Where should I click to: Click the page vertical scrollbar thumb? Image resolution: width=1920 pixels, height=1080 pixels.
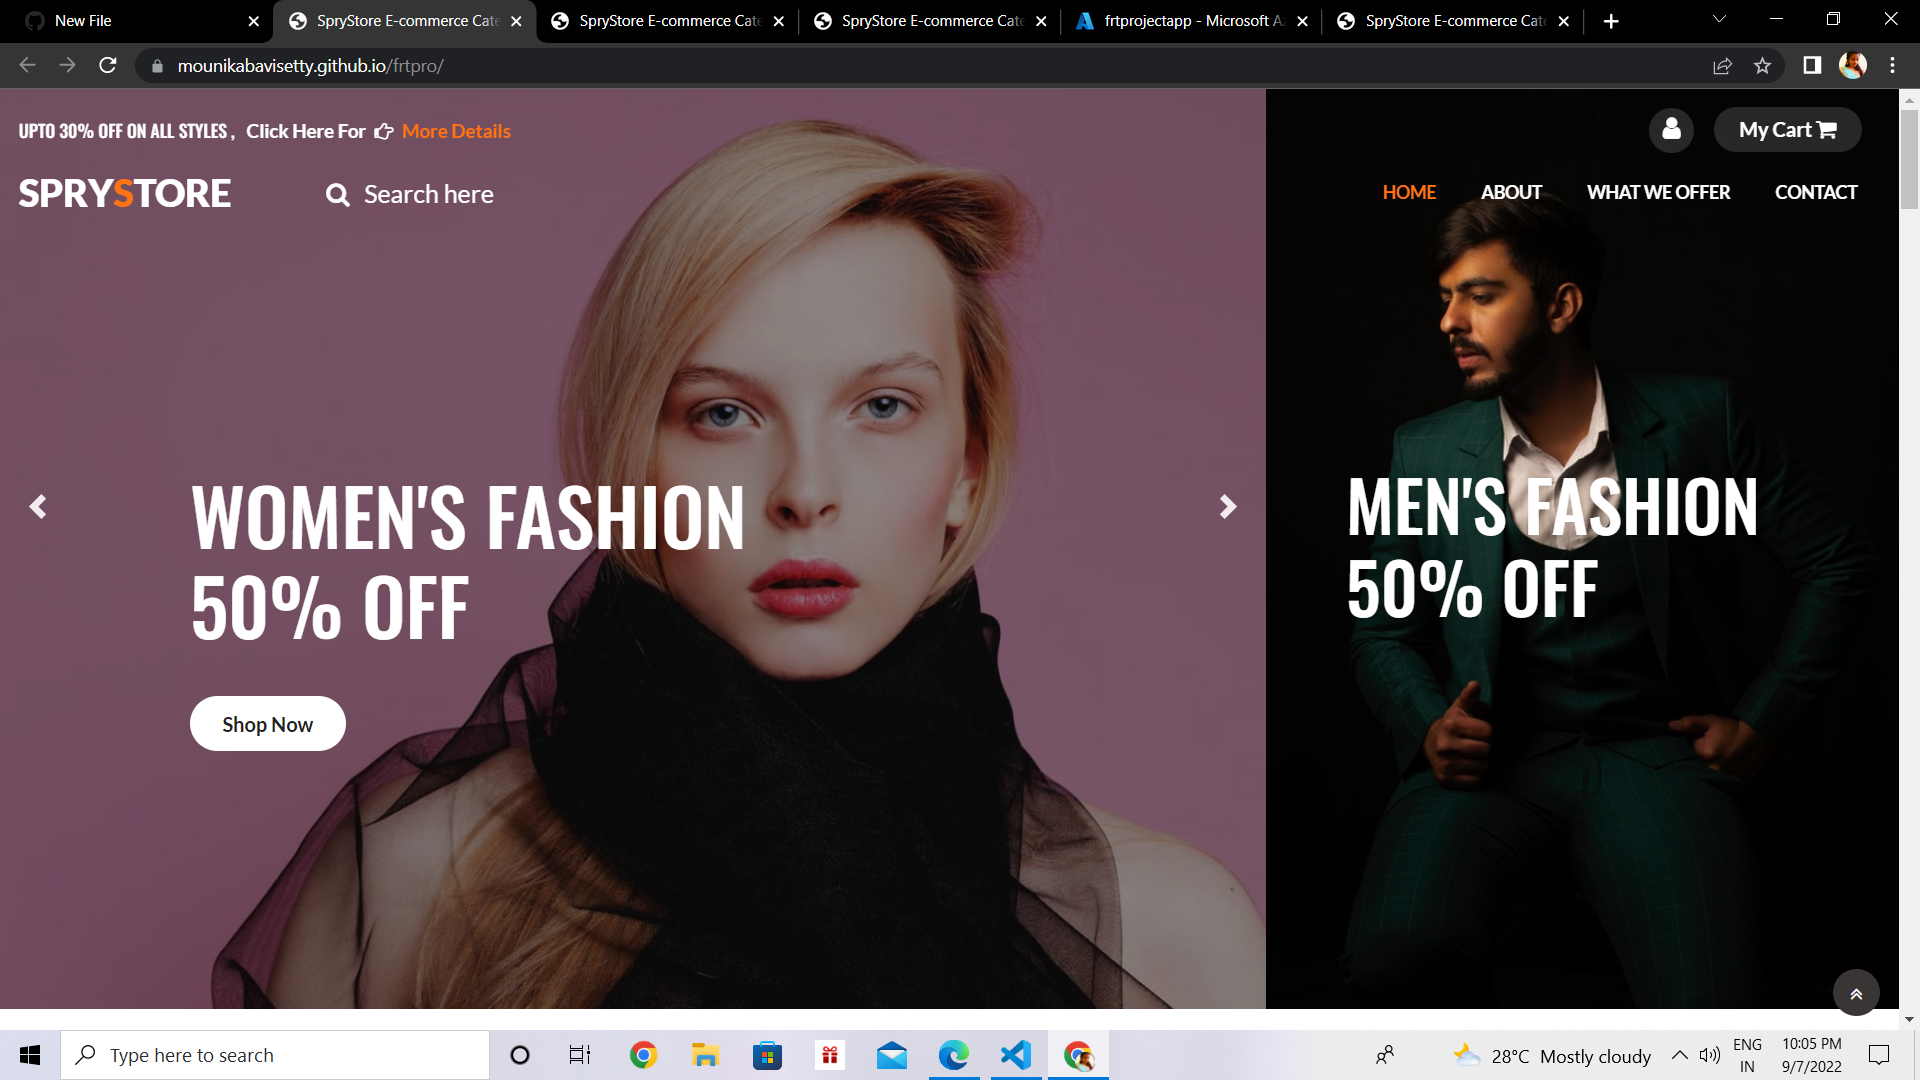click(1909, 158)
